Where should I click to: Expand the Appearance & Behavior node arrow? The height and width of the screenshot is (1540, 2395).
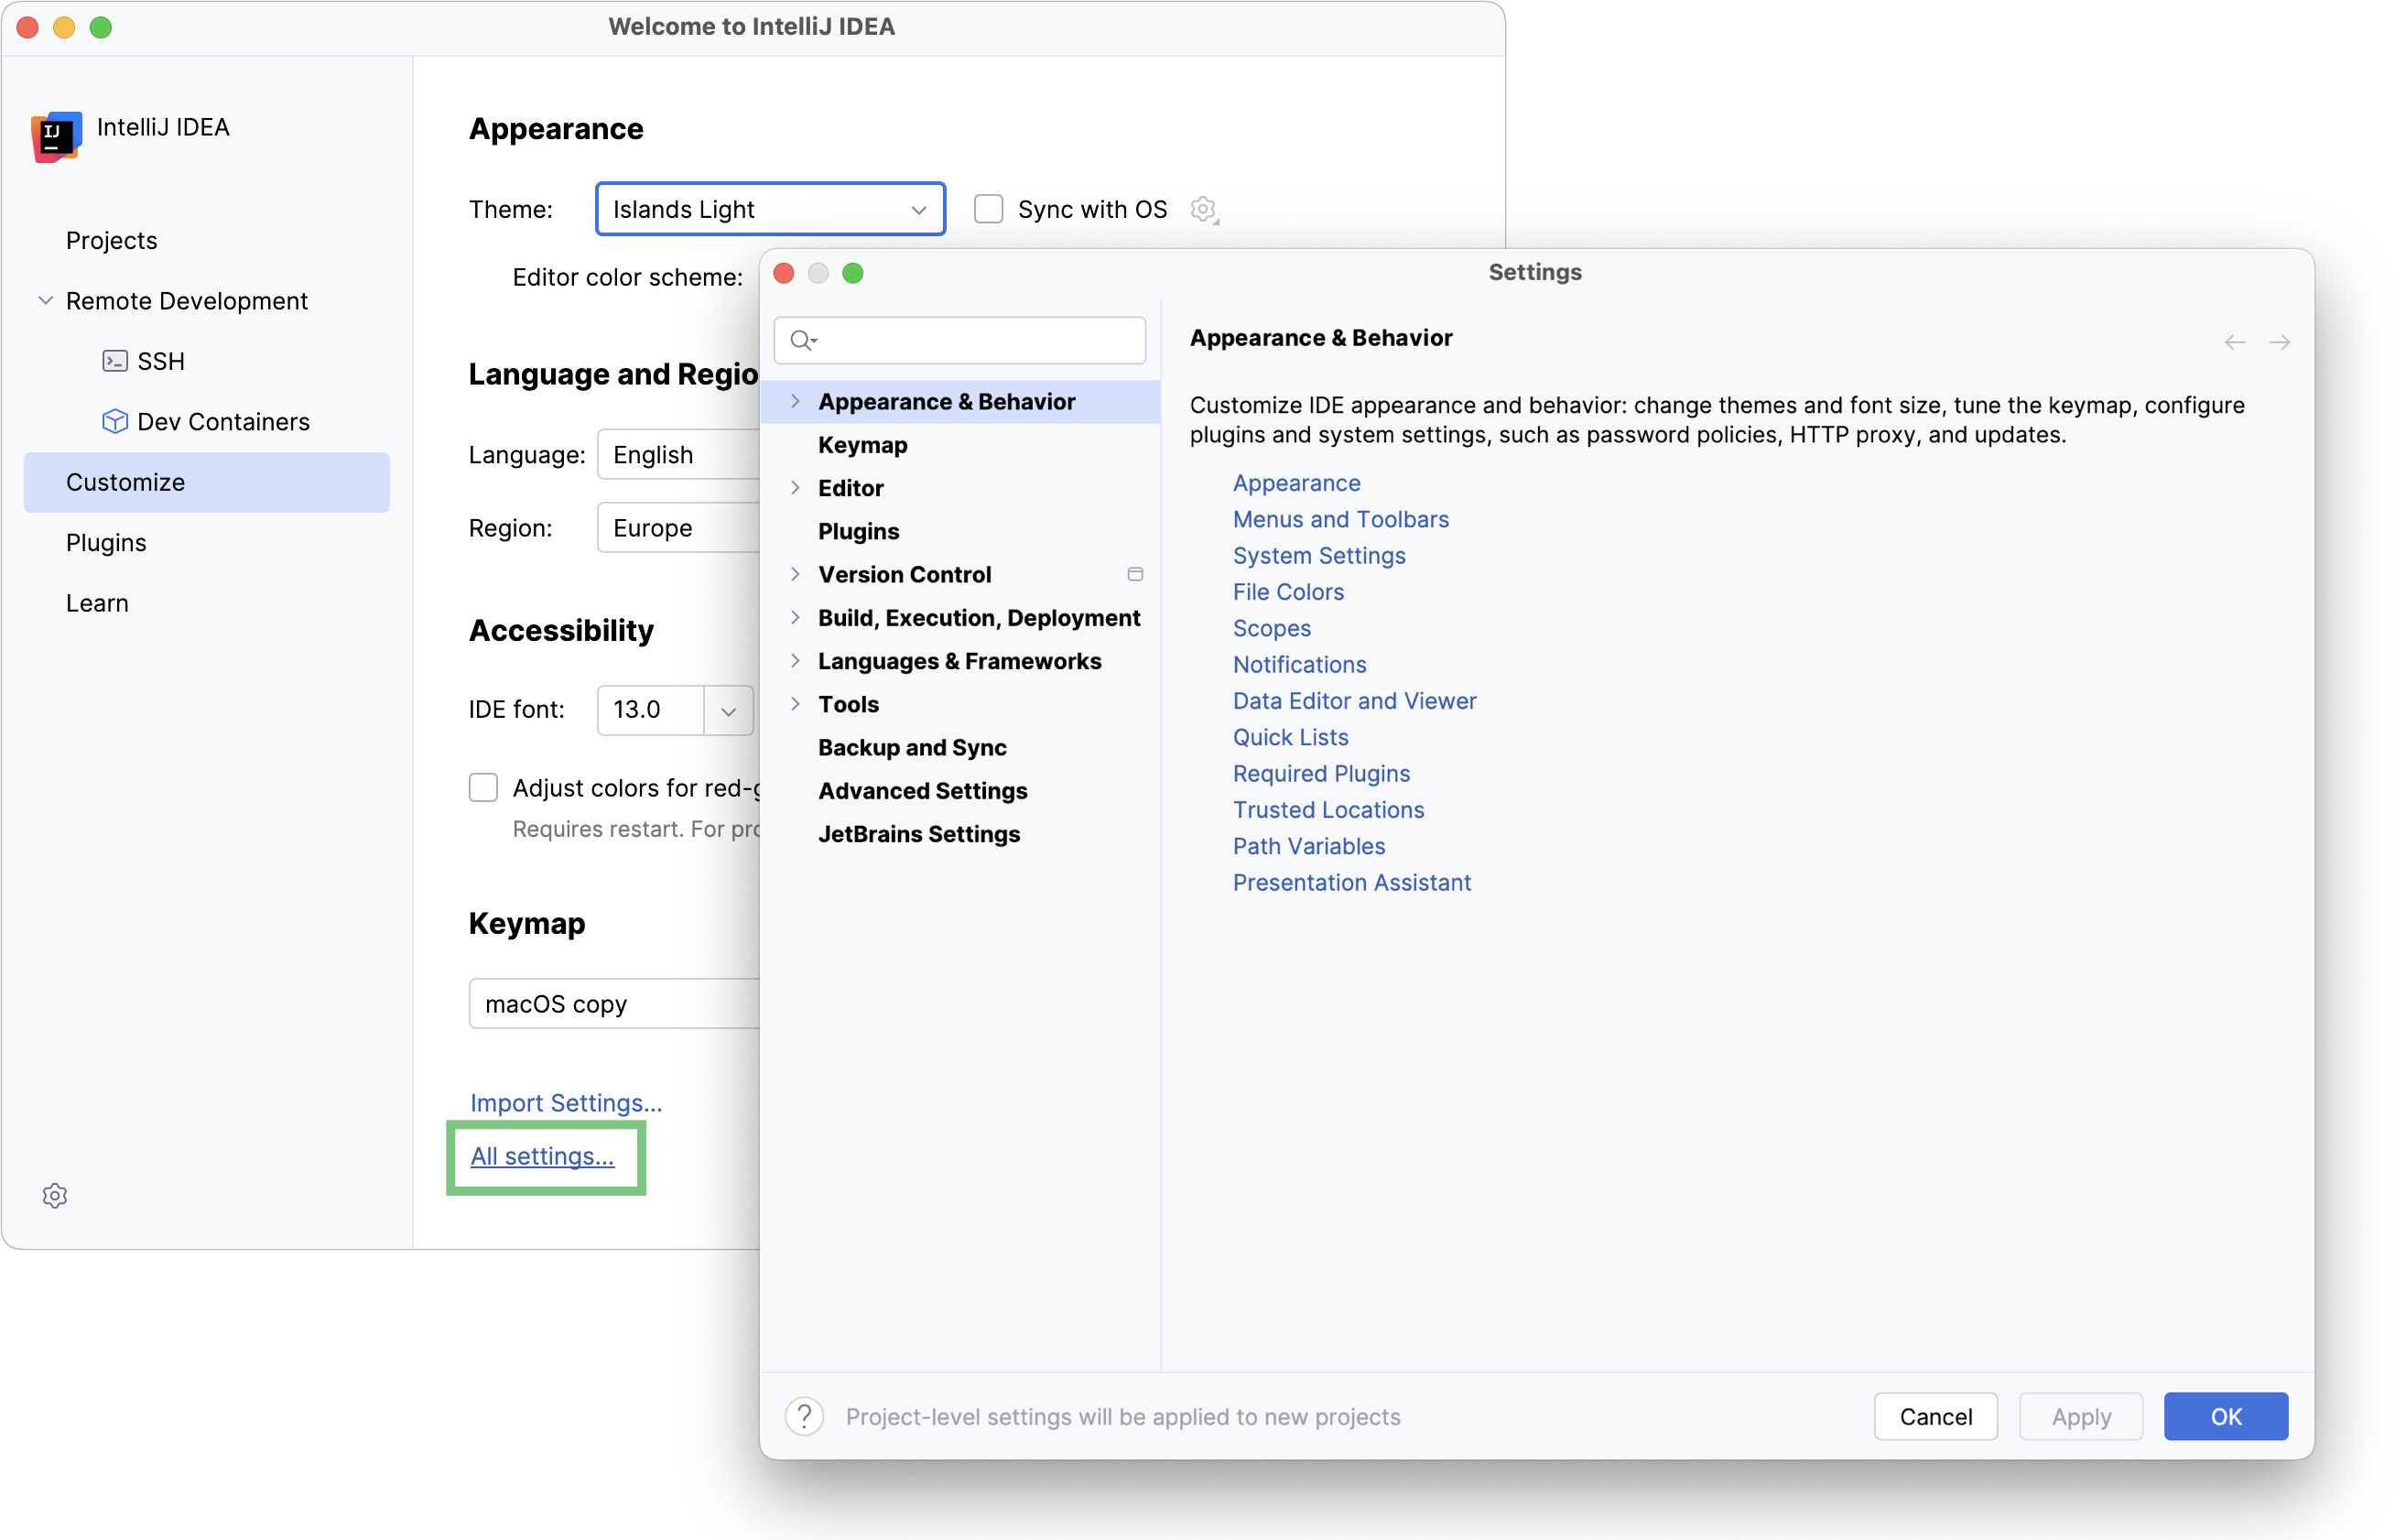coord(795,401)
